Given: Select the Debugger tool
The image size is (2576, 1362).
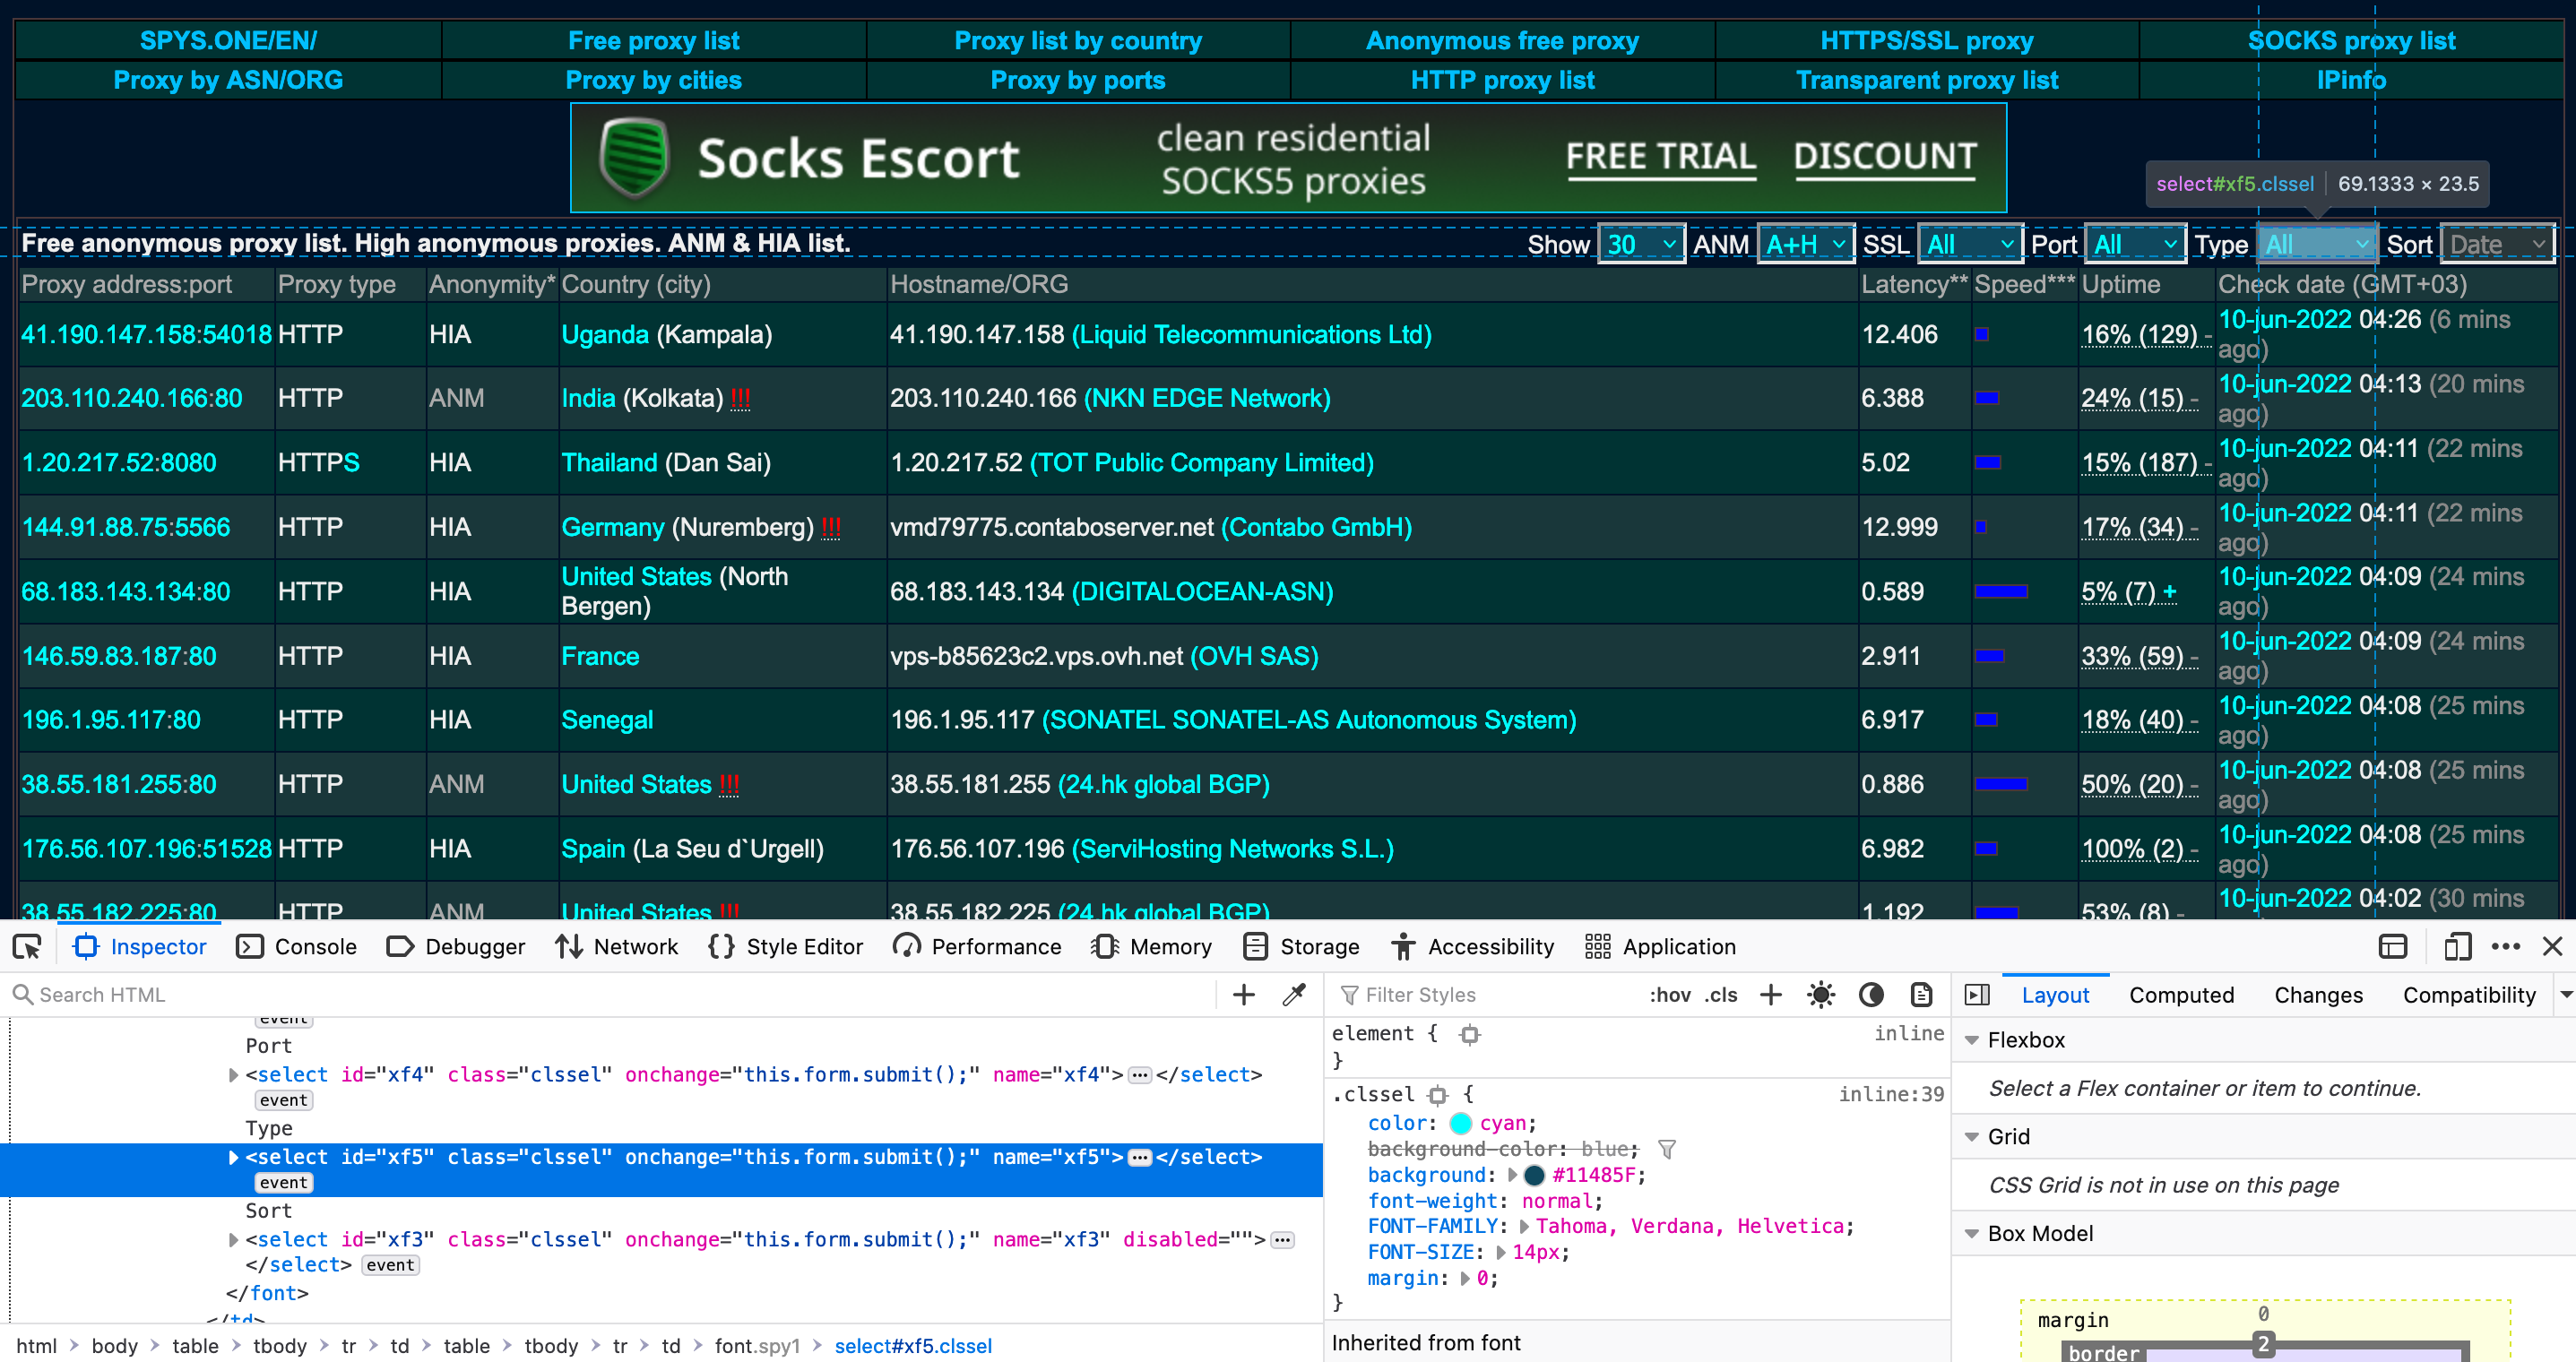Looking at the screenshot, I should click(462, 944).
